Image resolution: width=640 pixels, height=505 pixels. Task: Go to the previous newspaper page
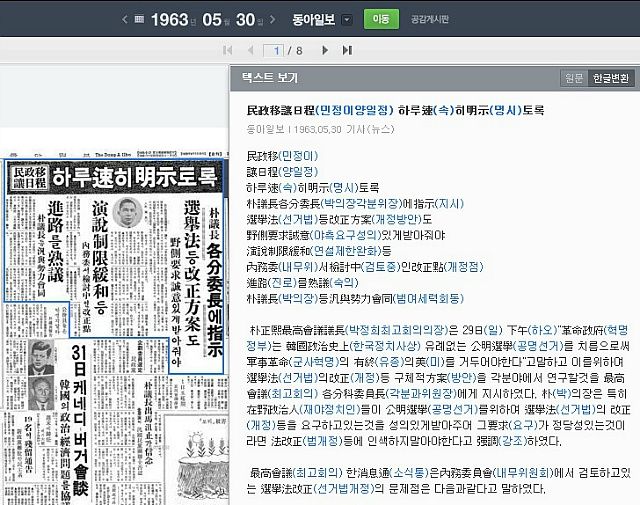pyautogui.click(x=251, y=50)
